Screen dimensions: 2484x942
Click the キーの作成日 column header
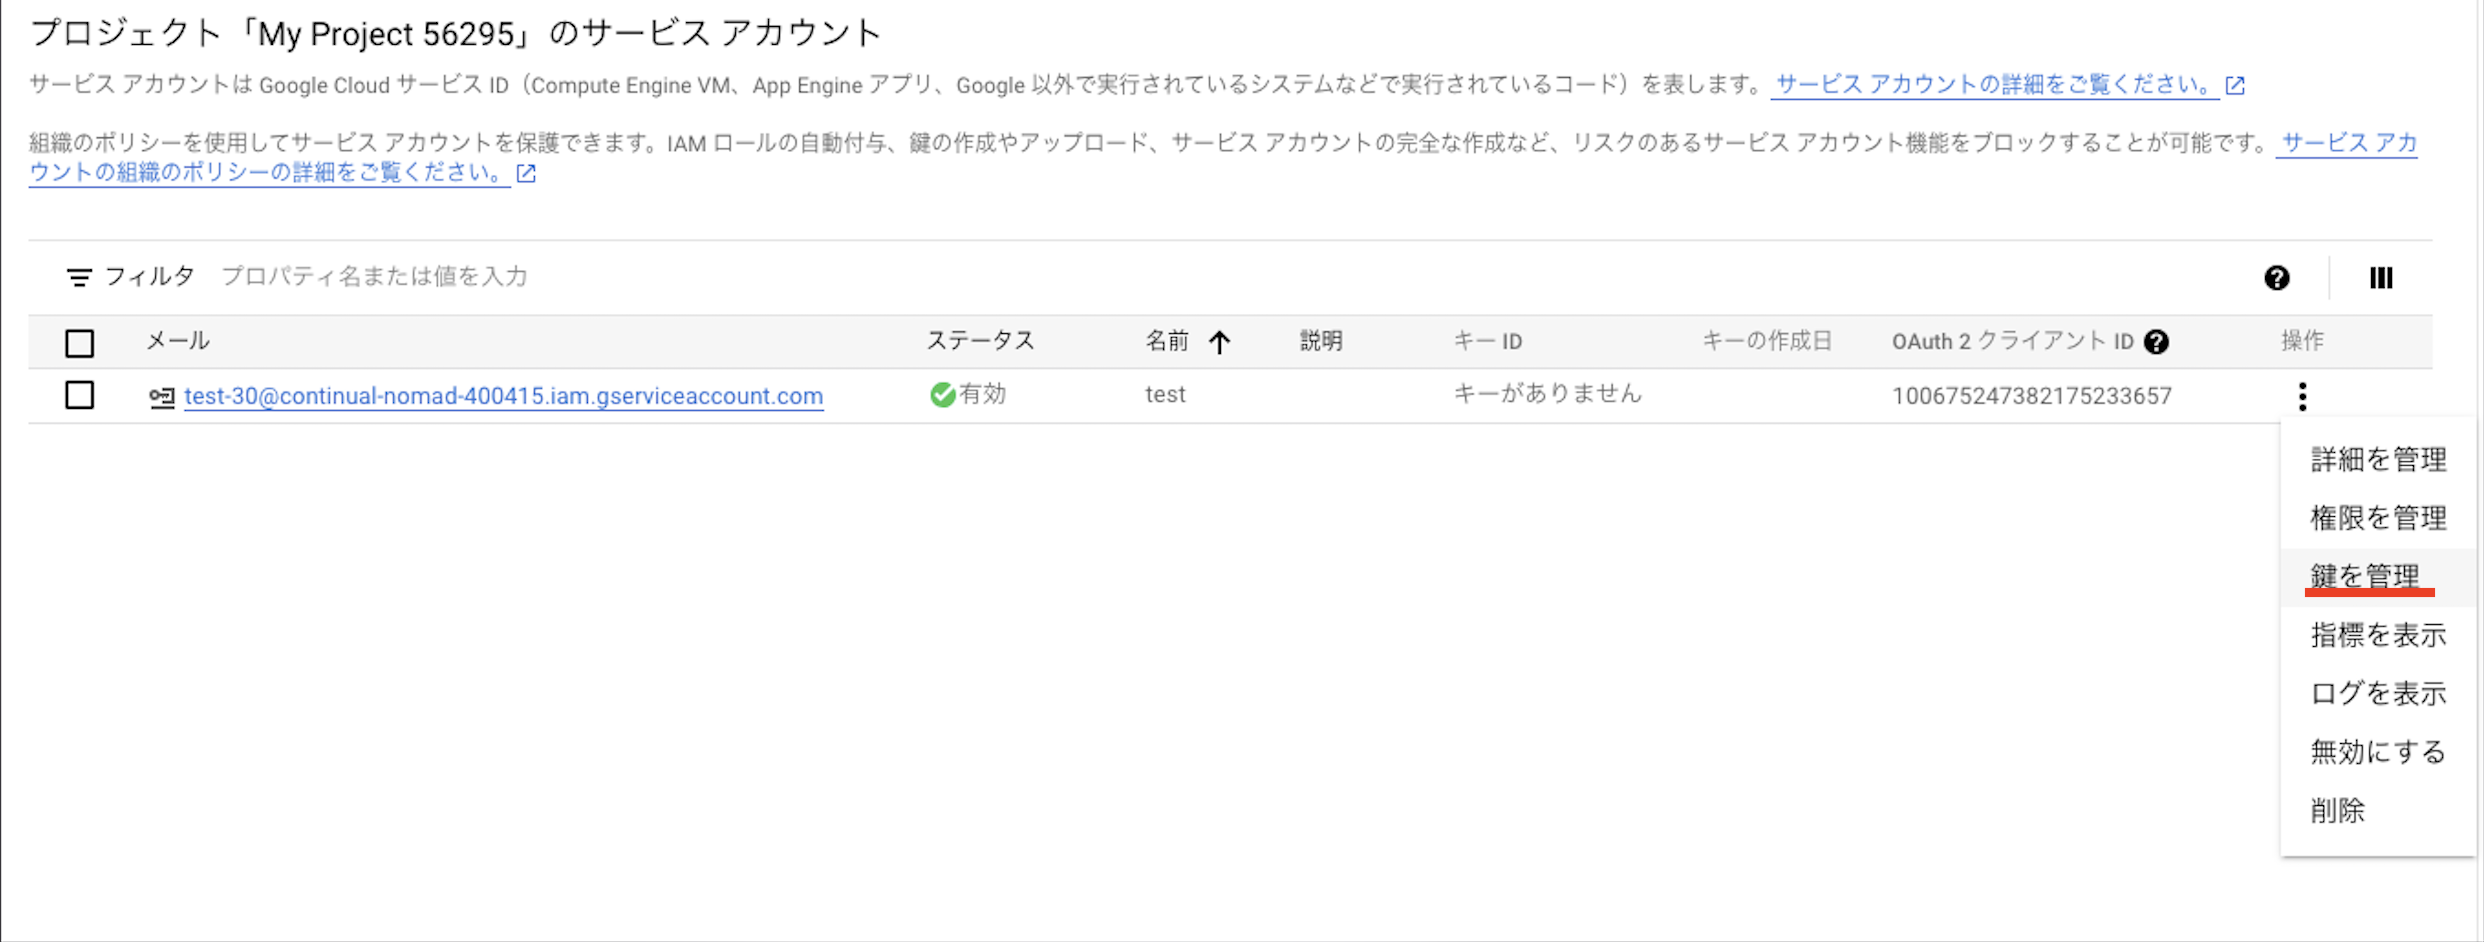1767,341
